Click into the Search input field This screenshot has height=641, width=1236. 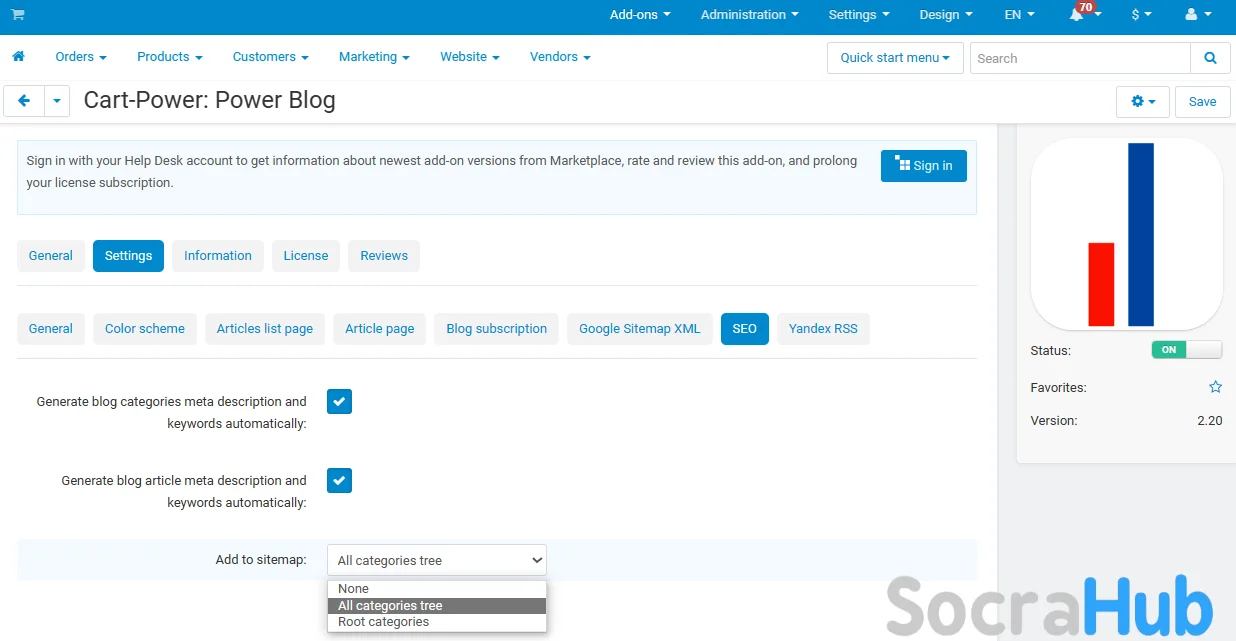pos(1079,58)
